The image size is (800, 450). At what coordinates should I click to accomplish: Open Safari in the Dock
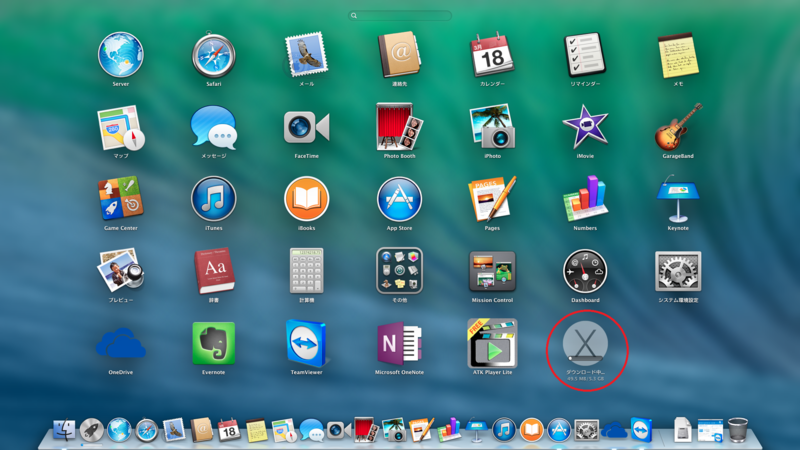point(146,430)
